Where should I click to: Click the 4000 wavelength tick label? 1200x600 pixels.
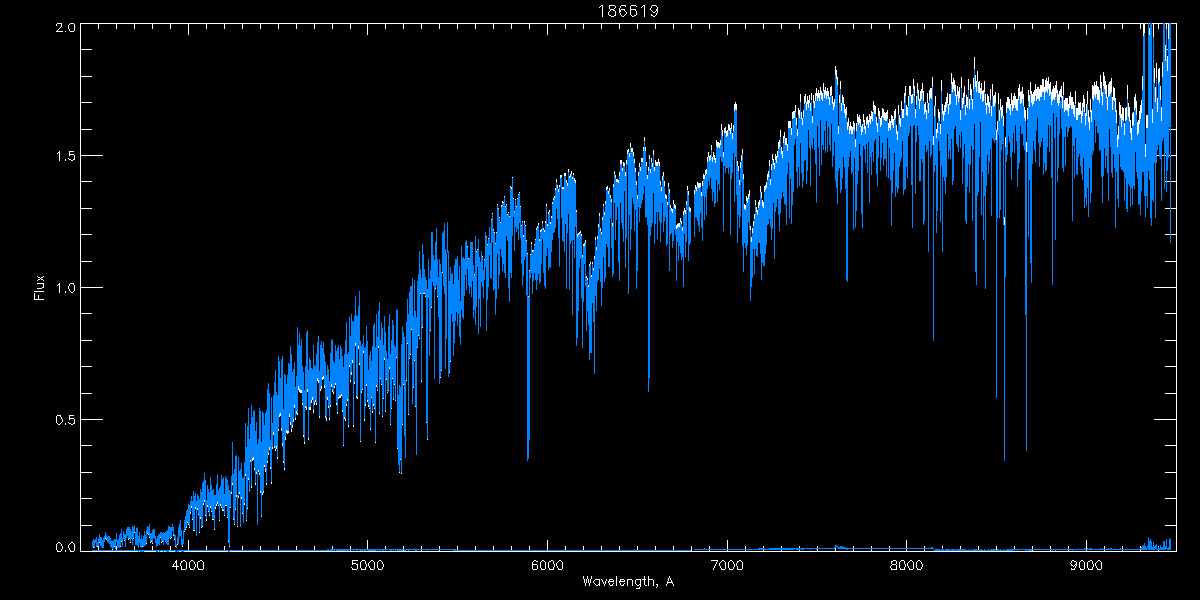point(188,565)
